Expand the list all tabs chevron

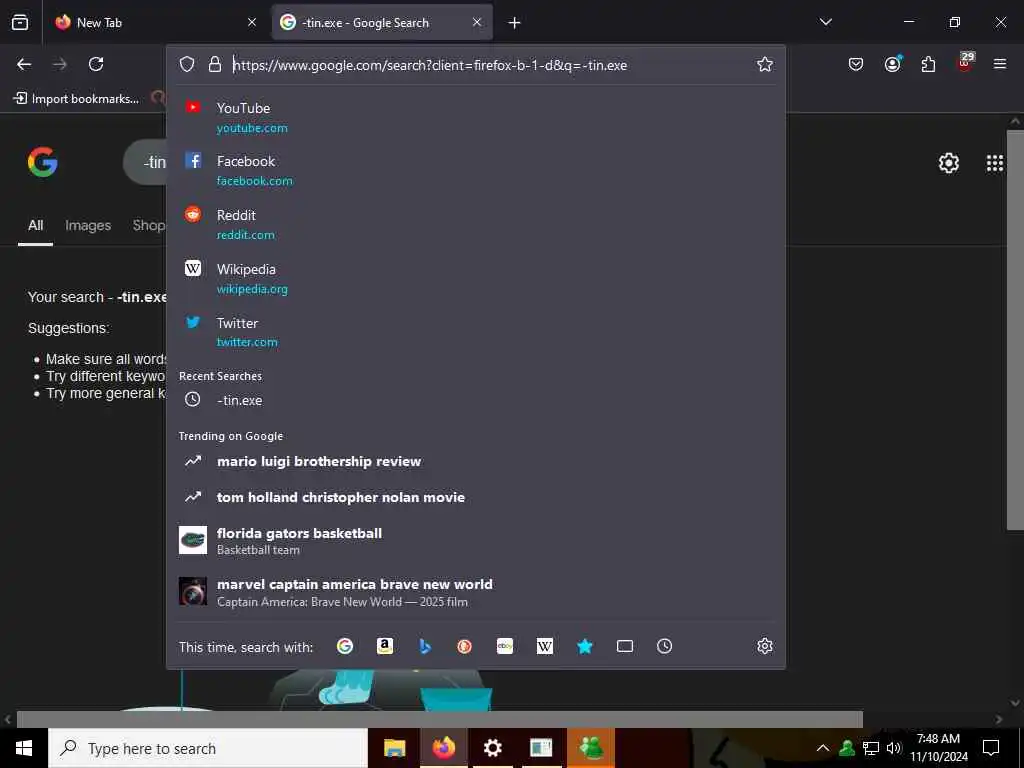pos(825,22)
